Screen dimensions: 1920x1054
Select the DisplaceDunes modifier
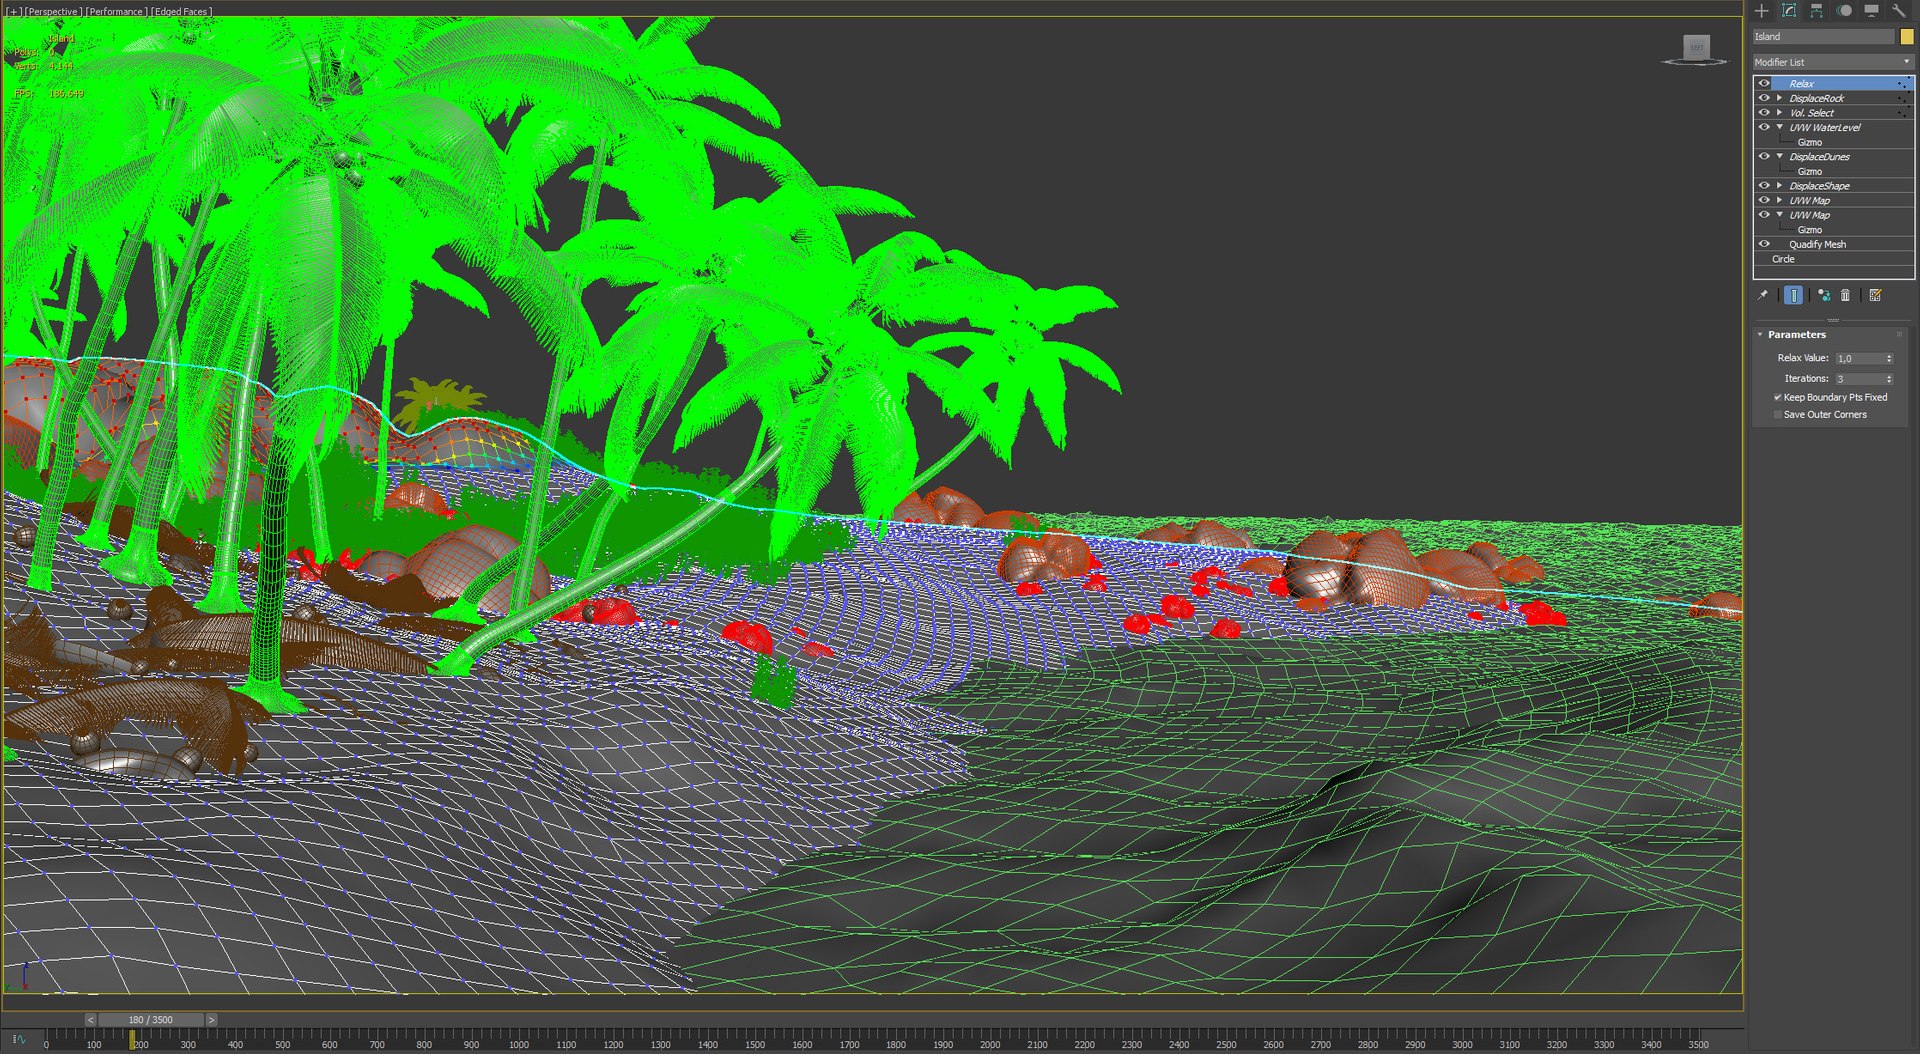1820,157
